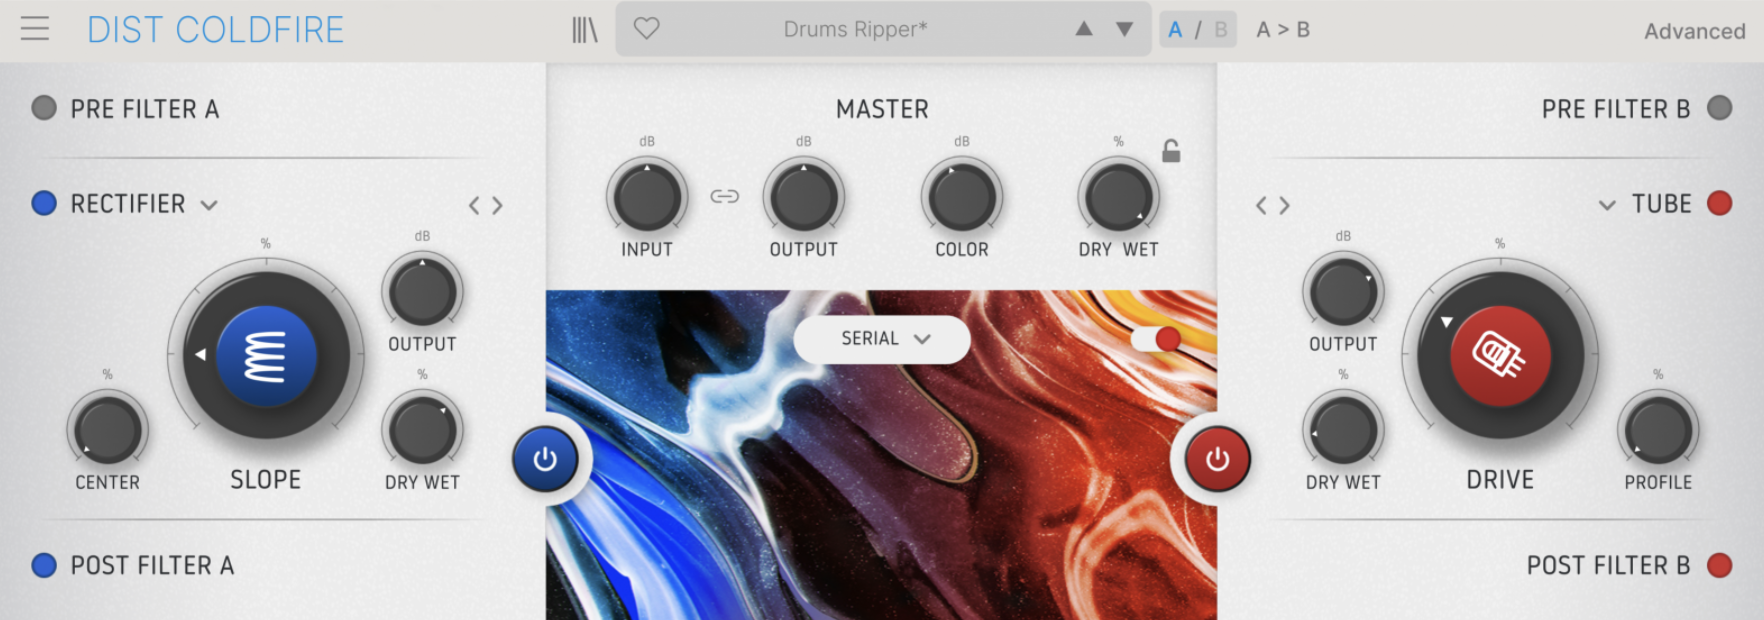Screen dimensions: 1764x620
Task: Click the master Input knob
Action: click(647, 196)
